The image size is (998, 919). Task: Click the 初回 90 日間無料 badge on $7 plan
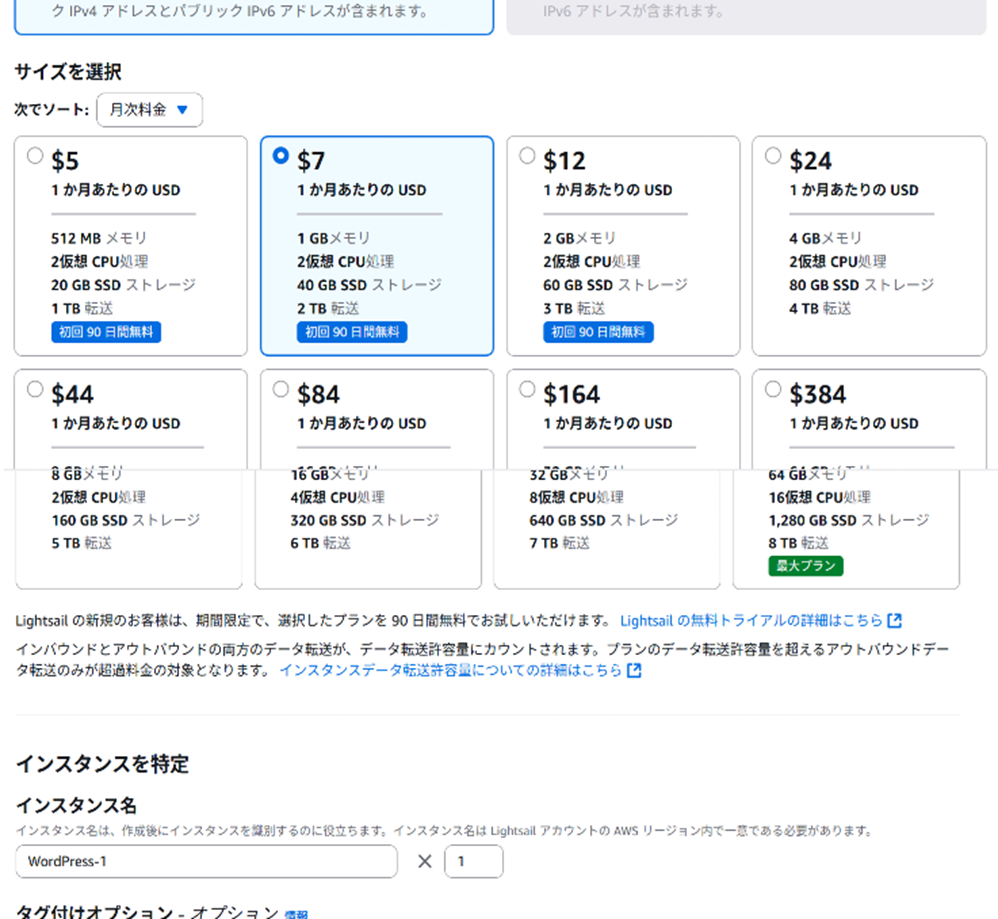coord(352,332)
